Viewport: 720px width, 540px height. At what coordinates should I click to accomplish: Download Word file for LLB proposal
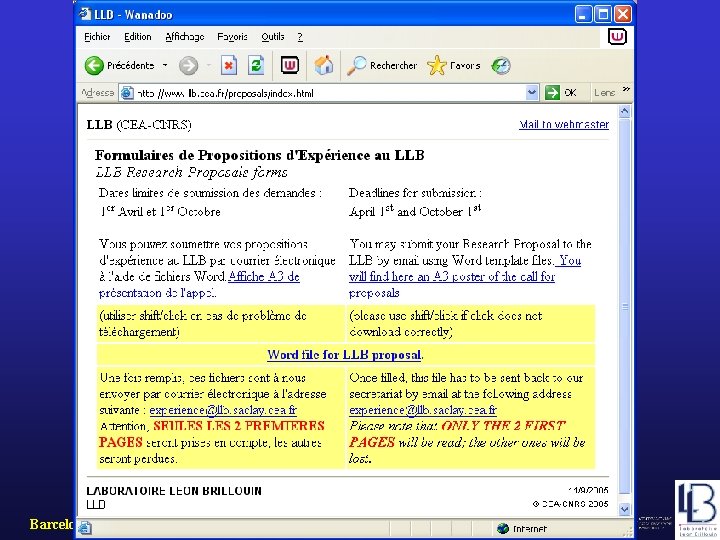[x=344, y=354]
